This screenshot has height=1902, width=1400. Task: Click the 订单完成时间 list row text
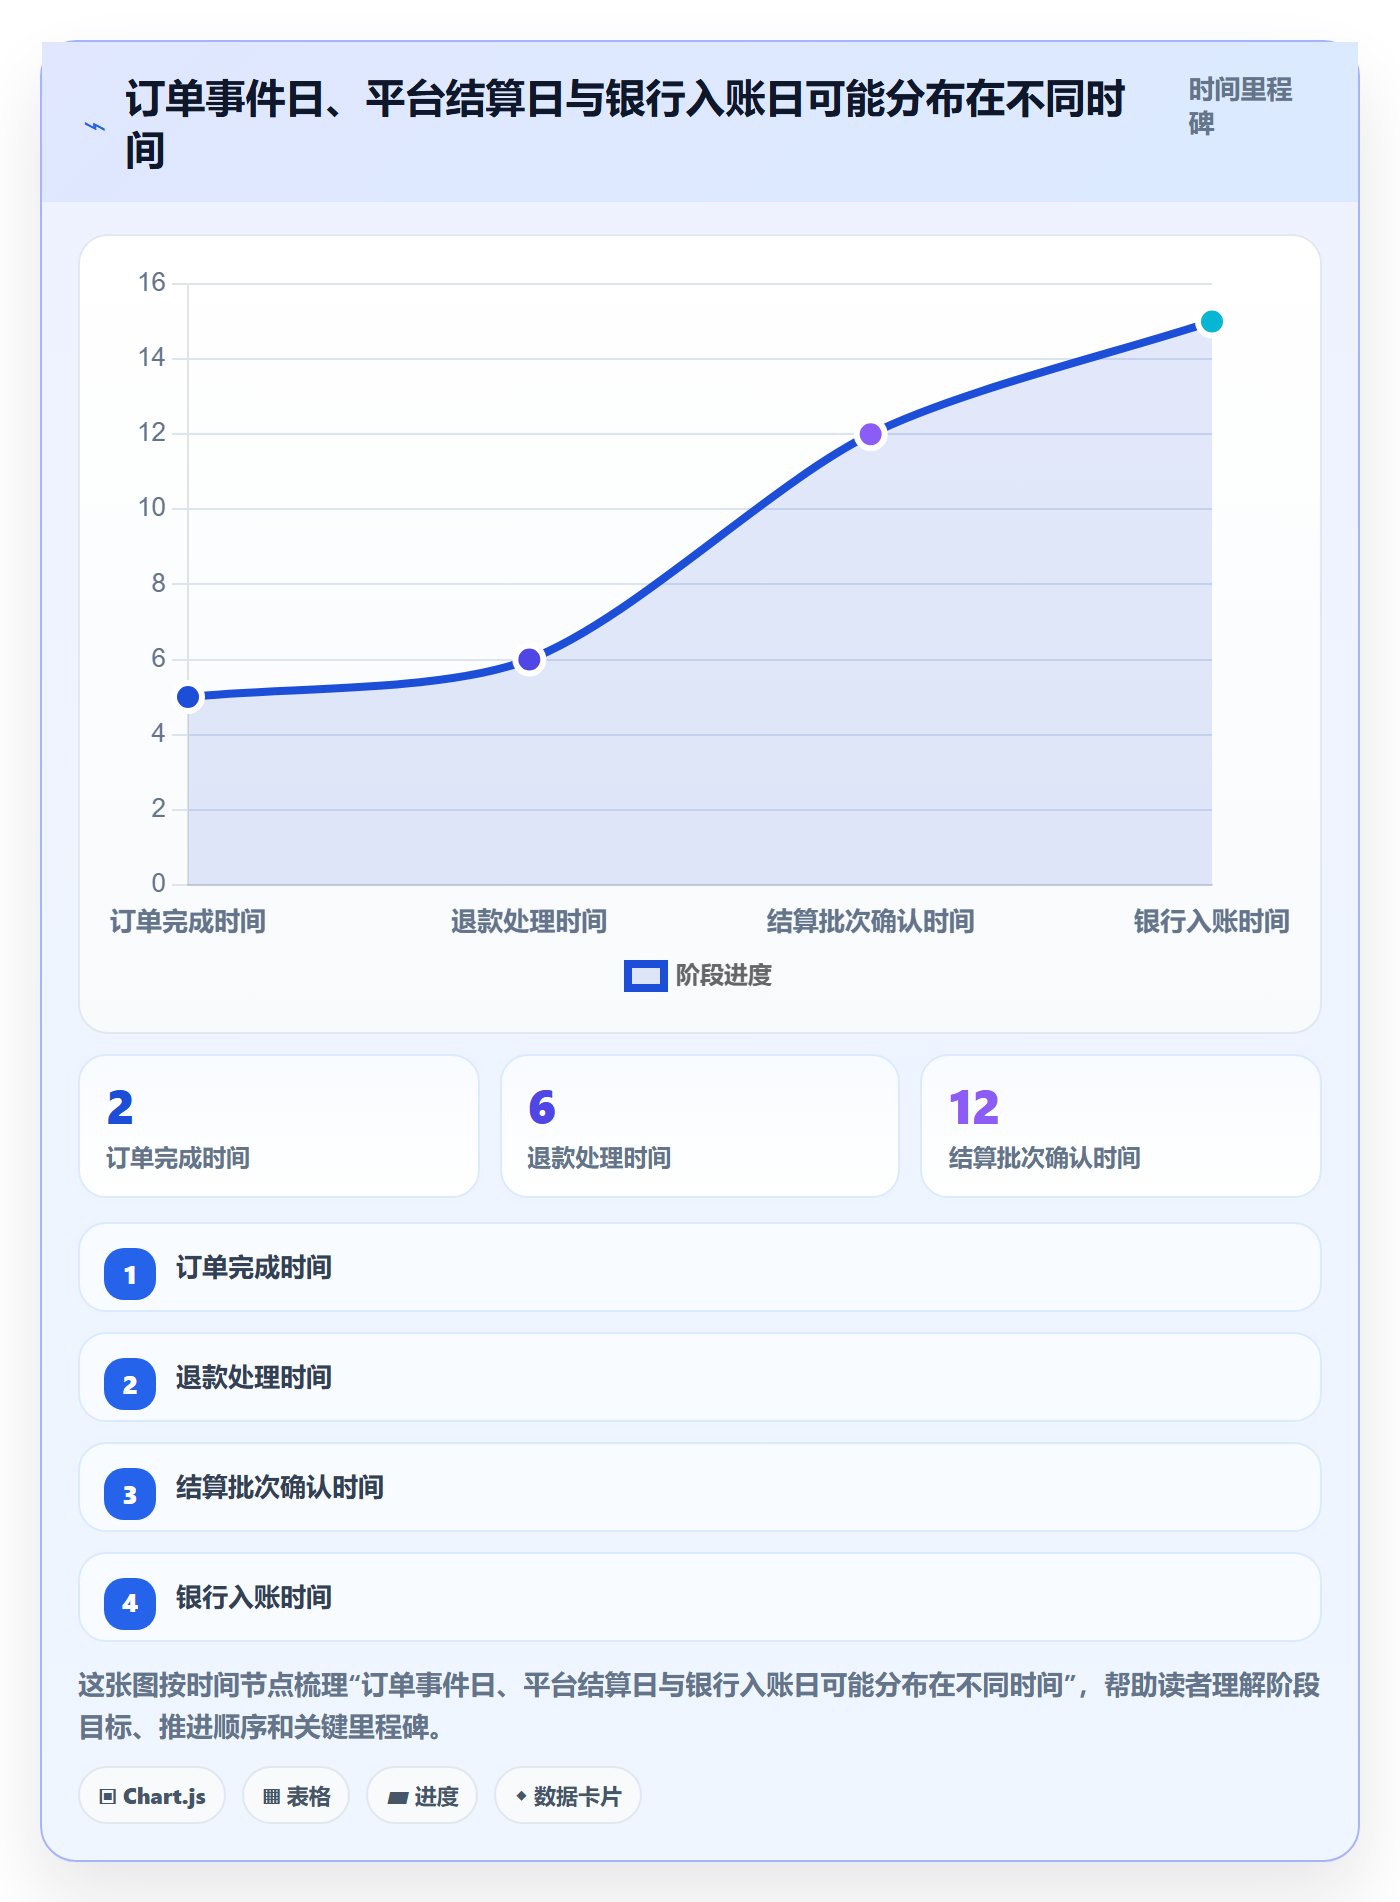tap(254, 1268)
